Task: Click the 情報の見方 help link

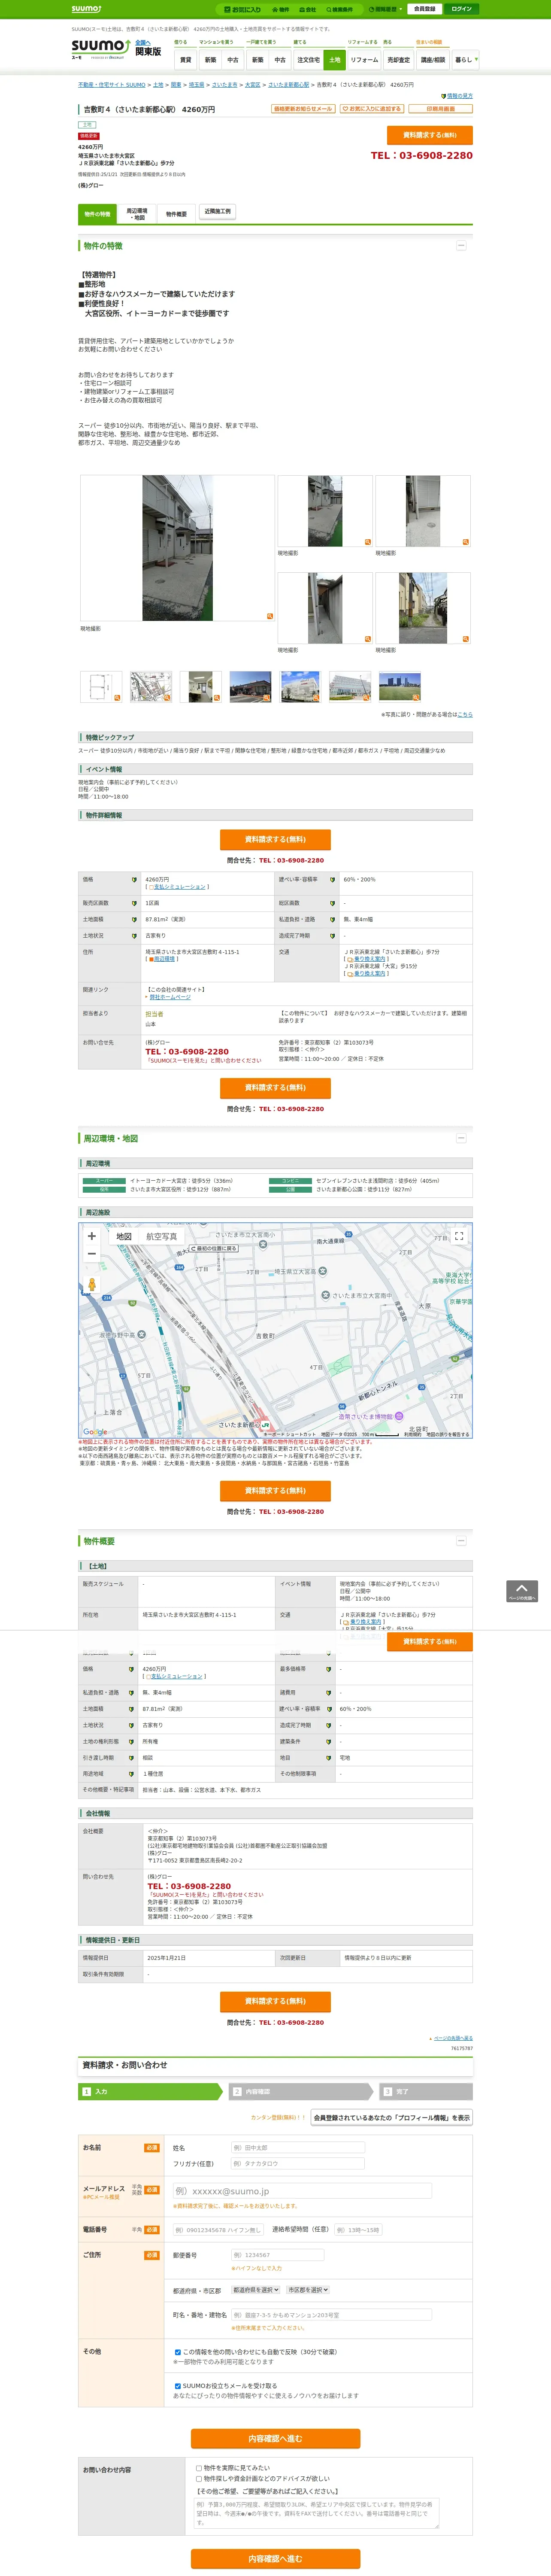Action: pyautogui.click(x=459, y=96)
